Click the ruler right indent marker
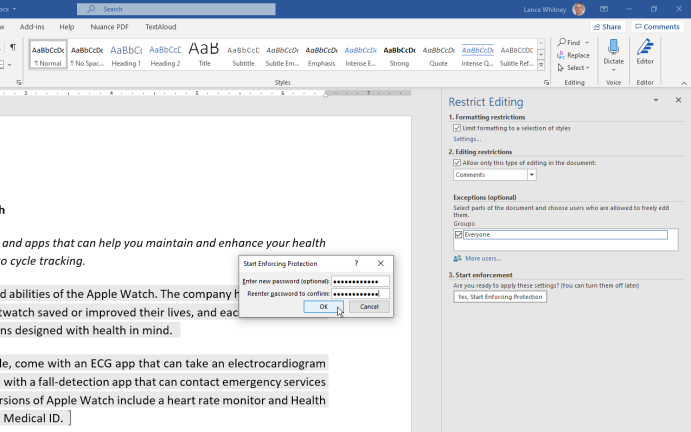Screen dimensions: 691x432 [x=325, y=94]
